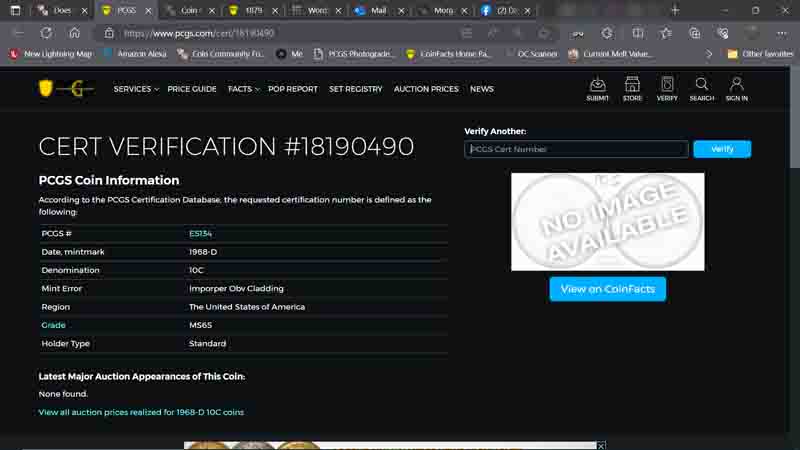This screenshot has height=450, width=800.
Task: Open SET REGISTRY page
Action: tap(356, 89)
